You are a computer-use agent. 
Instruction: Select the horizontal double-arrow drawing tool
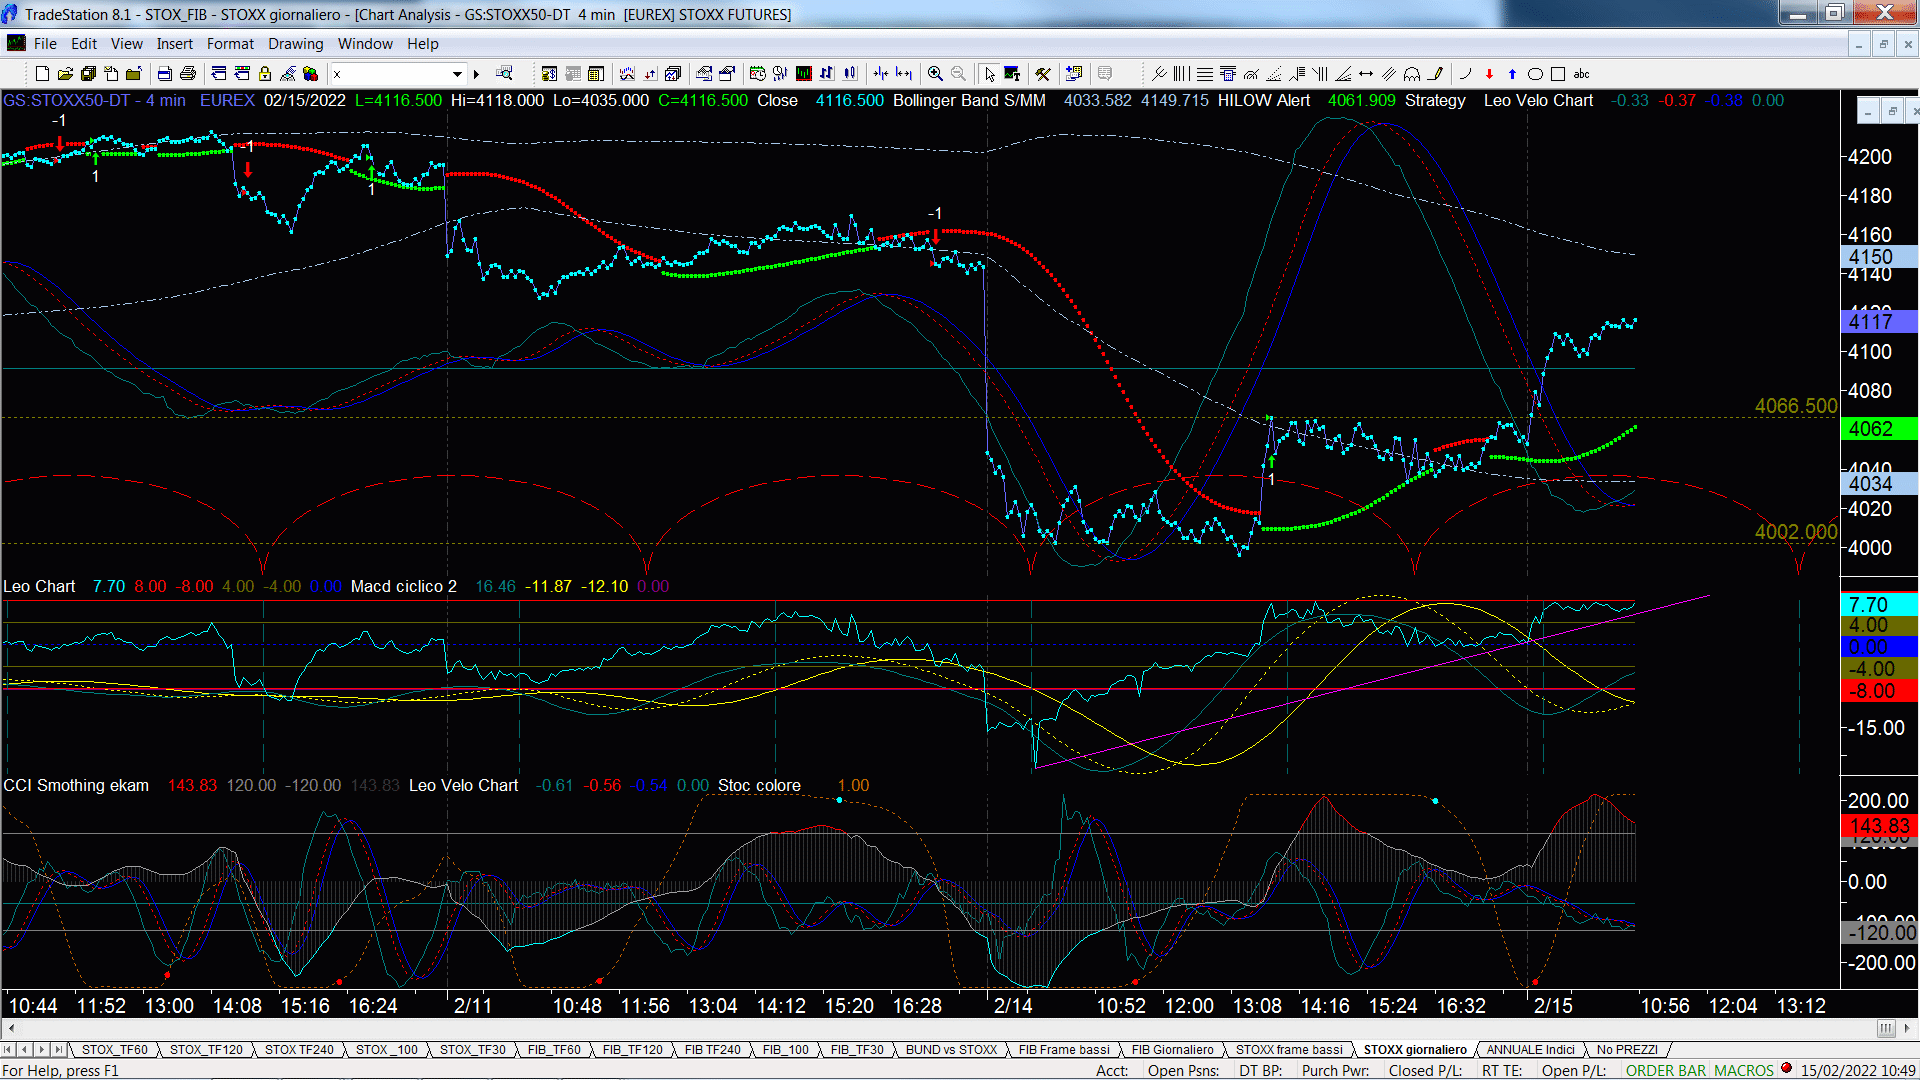point(1366,74)
